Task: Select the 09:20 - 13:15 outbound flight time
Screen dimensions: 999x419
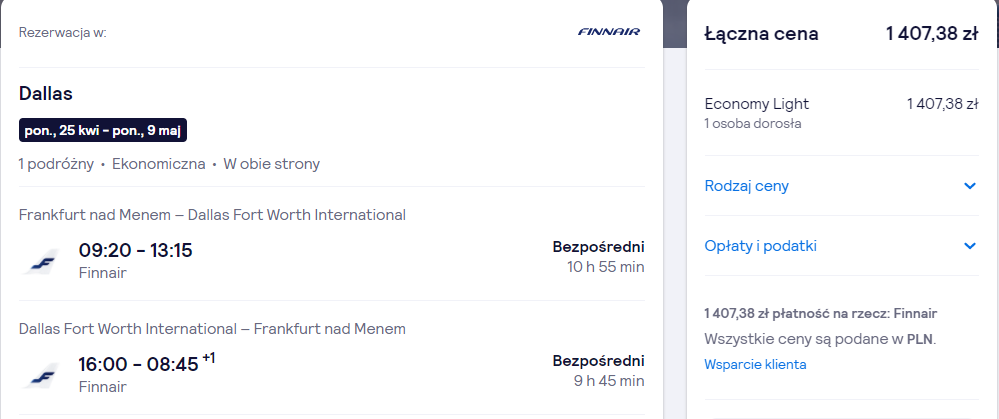Action: tap(136, 250)
